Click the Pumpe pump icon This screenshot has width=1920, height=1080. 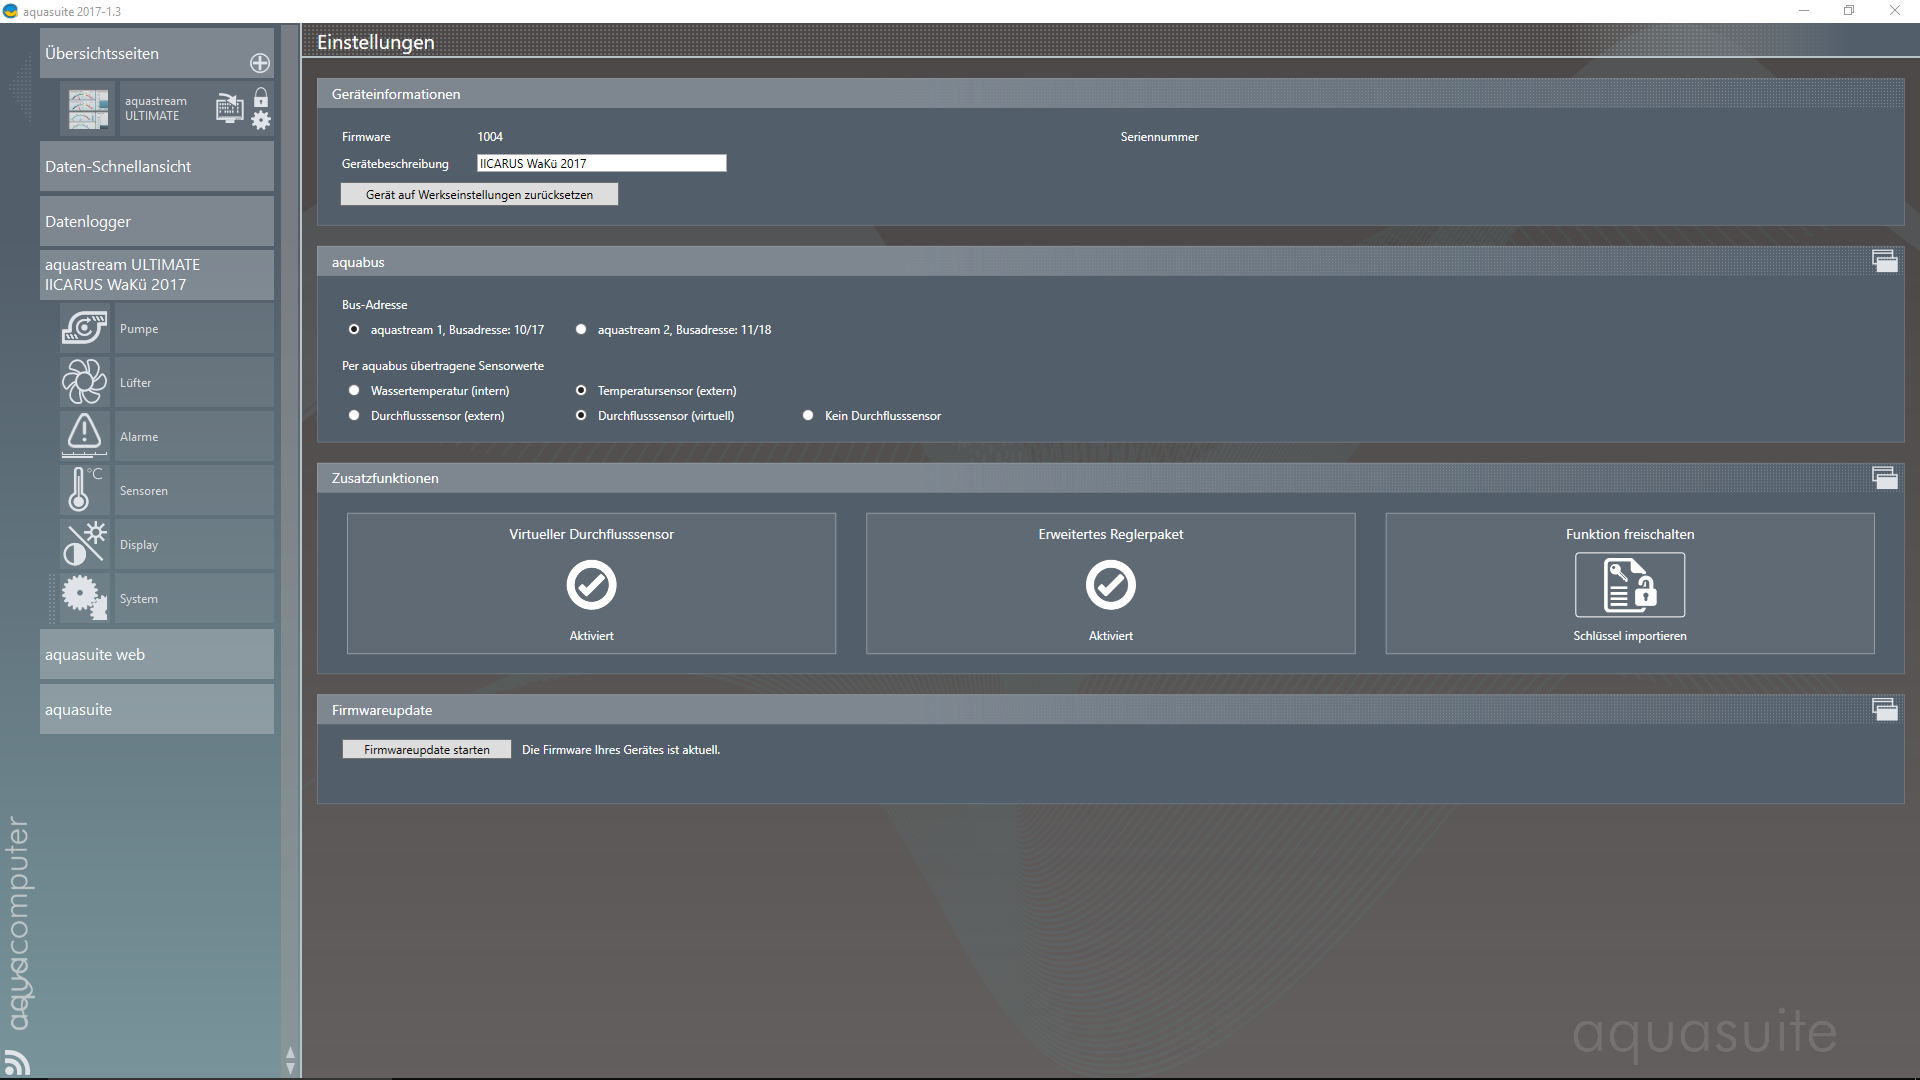(x=84, y=328)
